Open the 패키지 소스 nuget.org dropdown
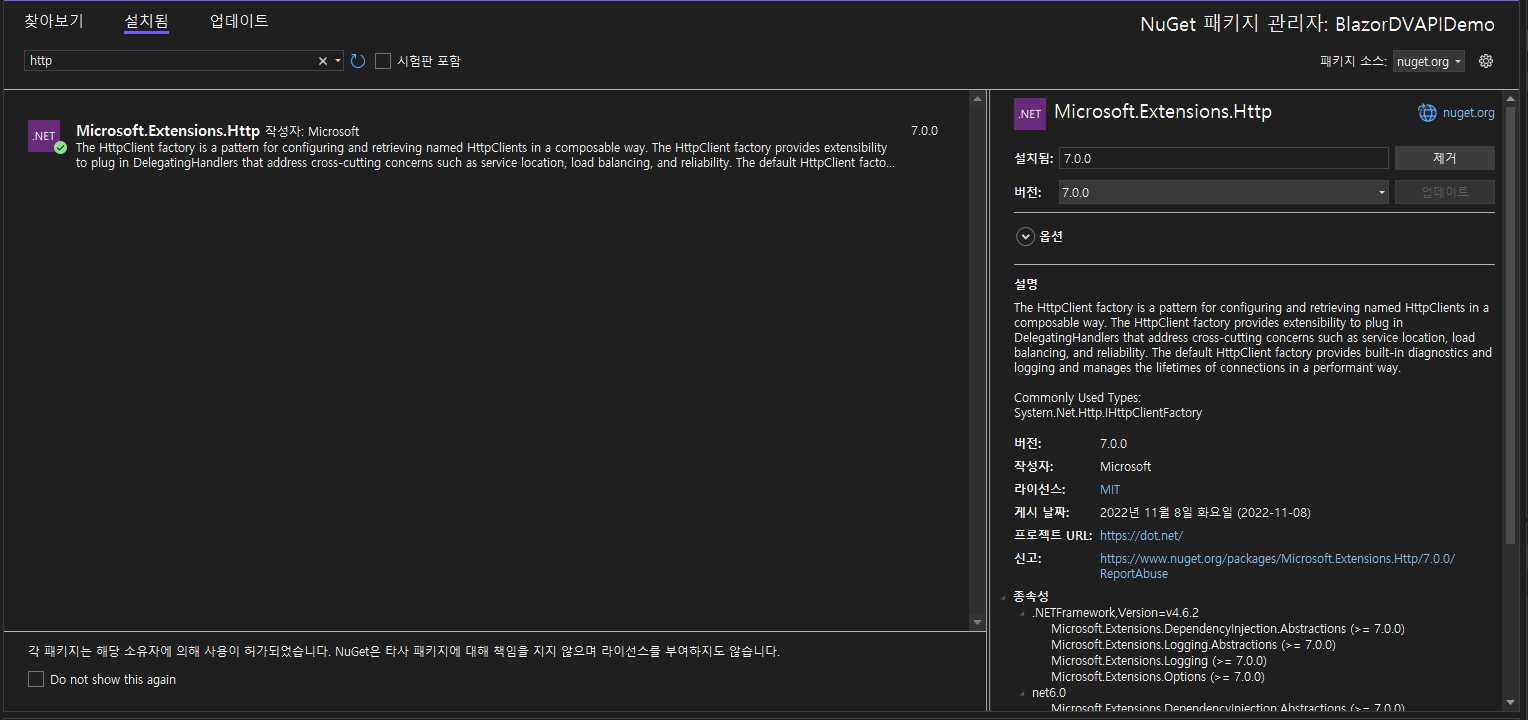1528x720 pixels. click(1429, 62)
